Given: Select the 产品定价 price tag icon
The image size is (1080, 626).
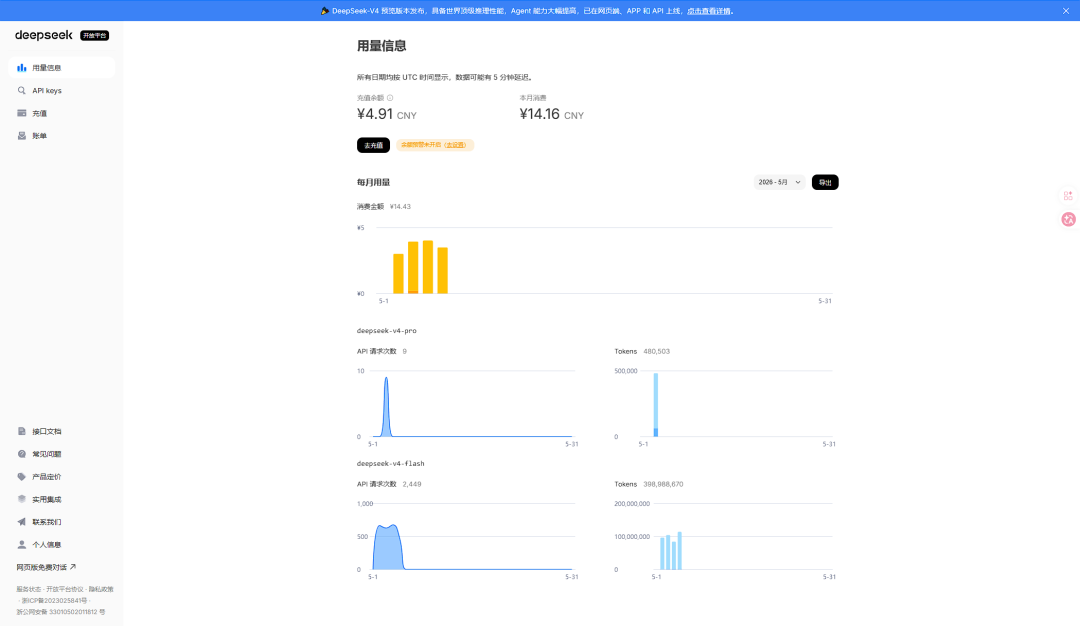Looking at the screenshot, I should (x=21, y=477).
